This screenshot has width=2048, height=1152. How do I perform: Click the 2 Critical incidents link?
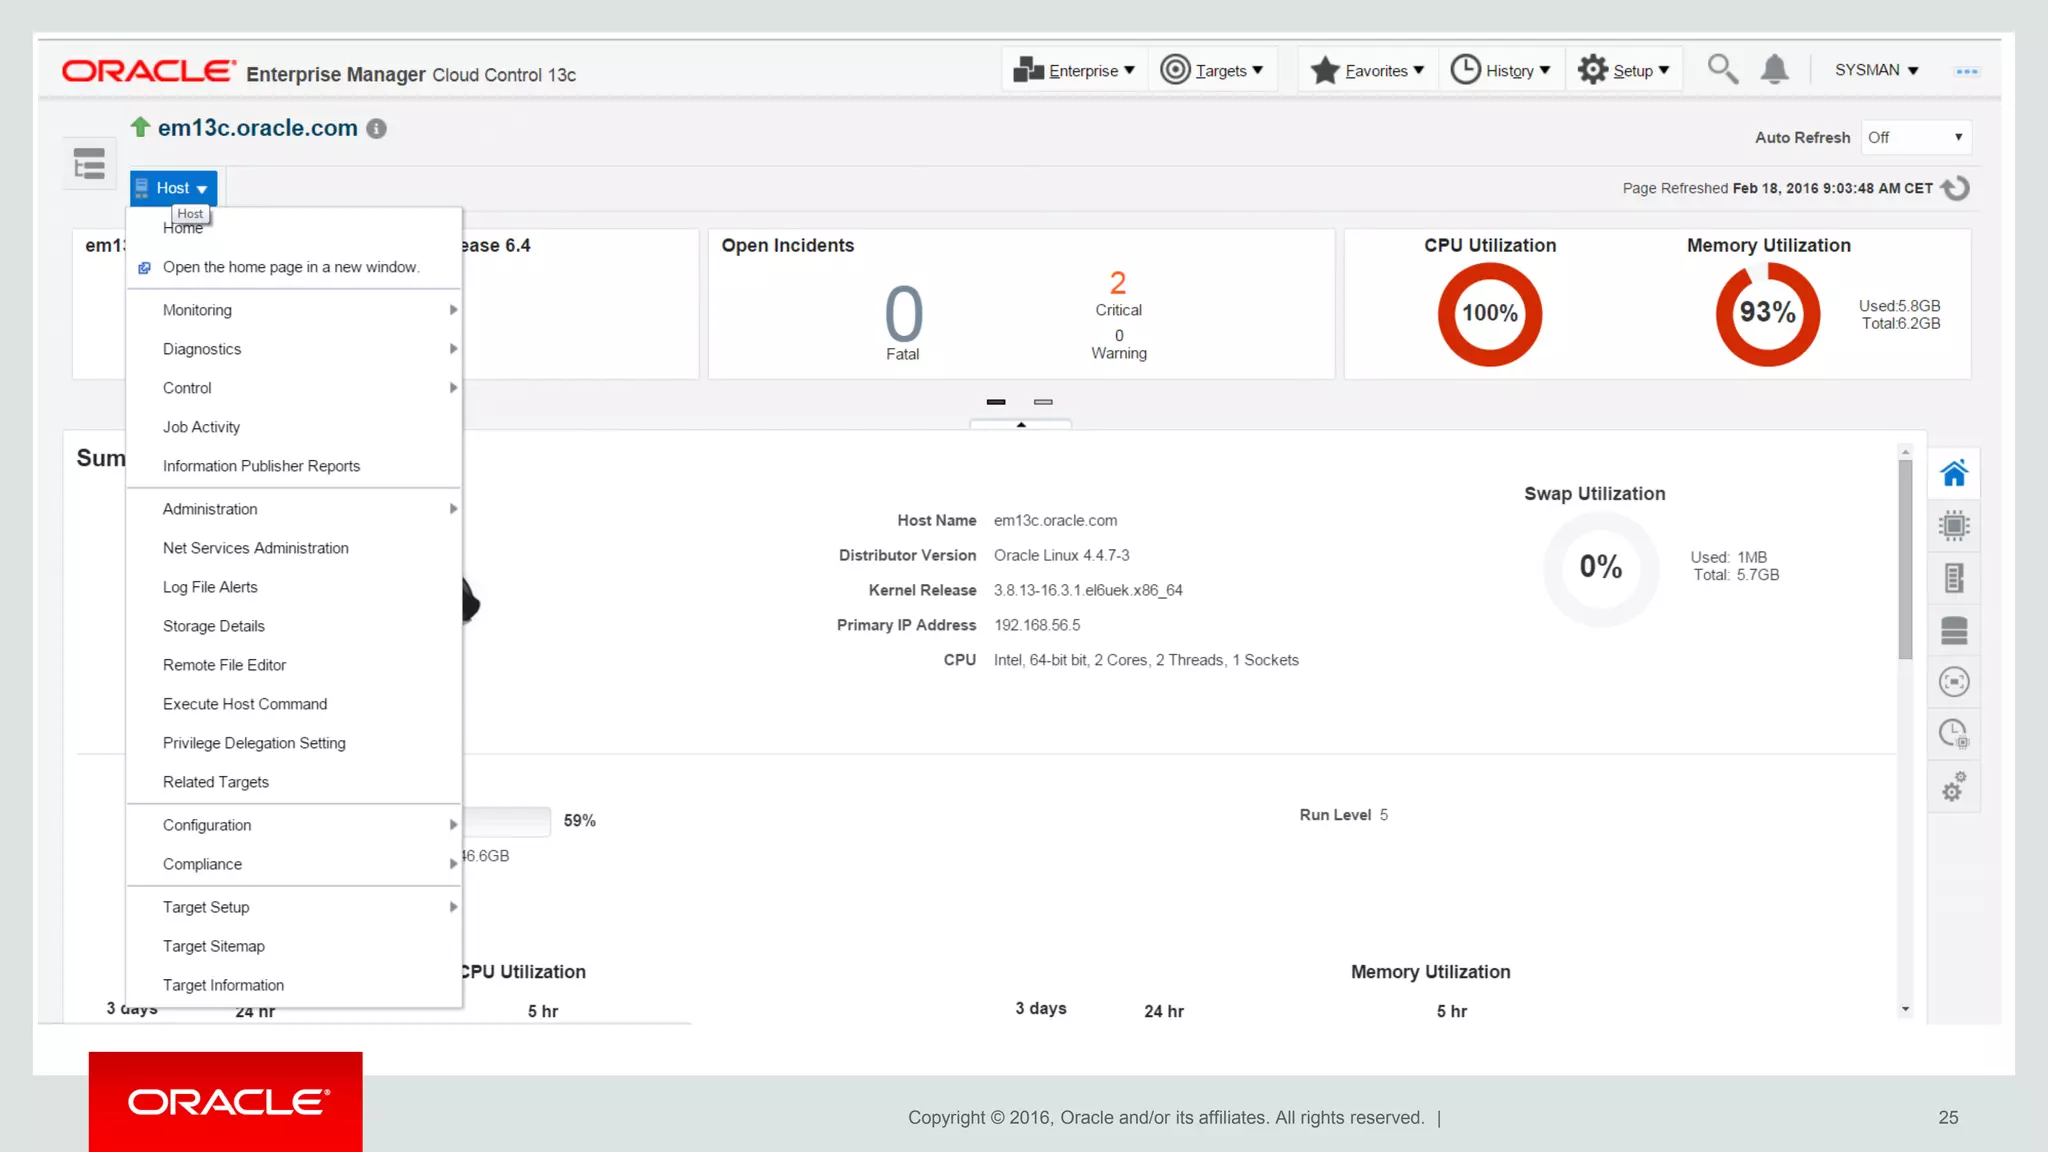click(x=1118, y=283)
